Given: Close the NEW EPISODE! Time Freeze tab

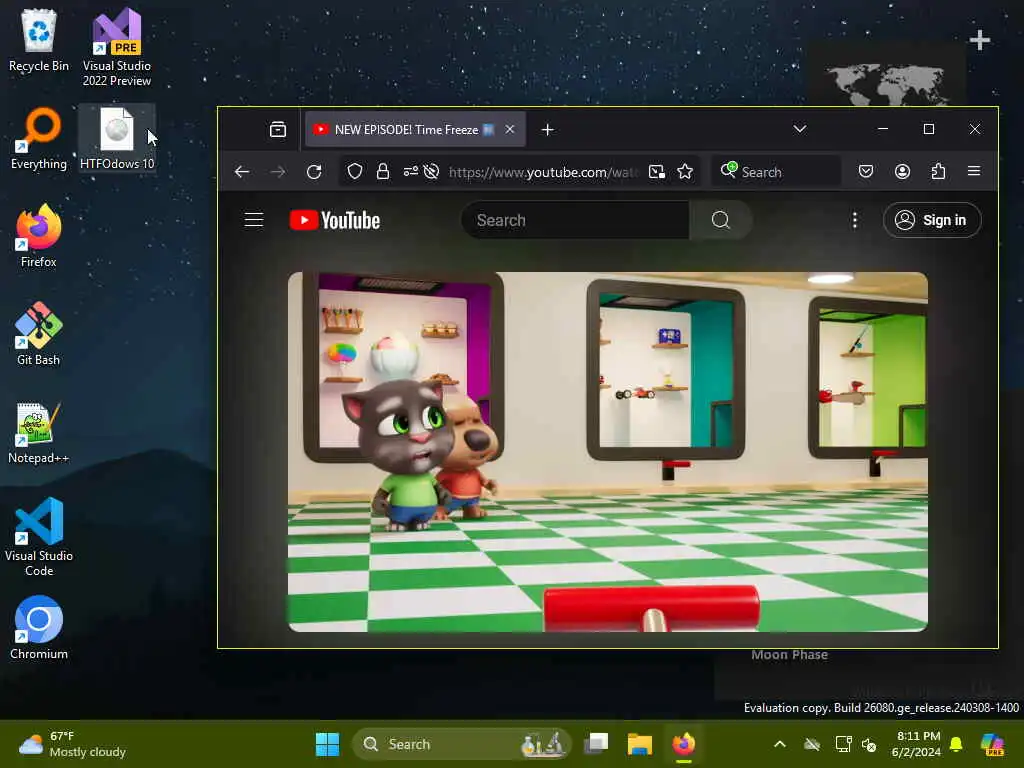Looking at the screenshot, I should tap(510, 129).
